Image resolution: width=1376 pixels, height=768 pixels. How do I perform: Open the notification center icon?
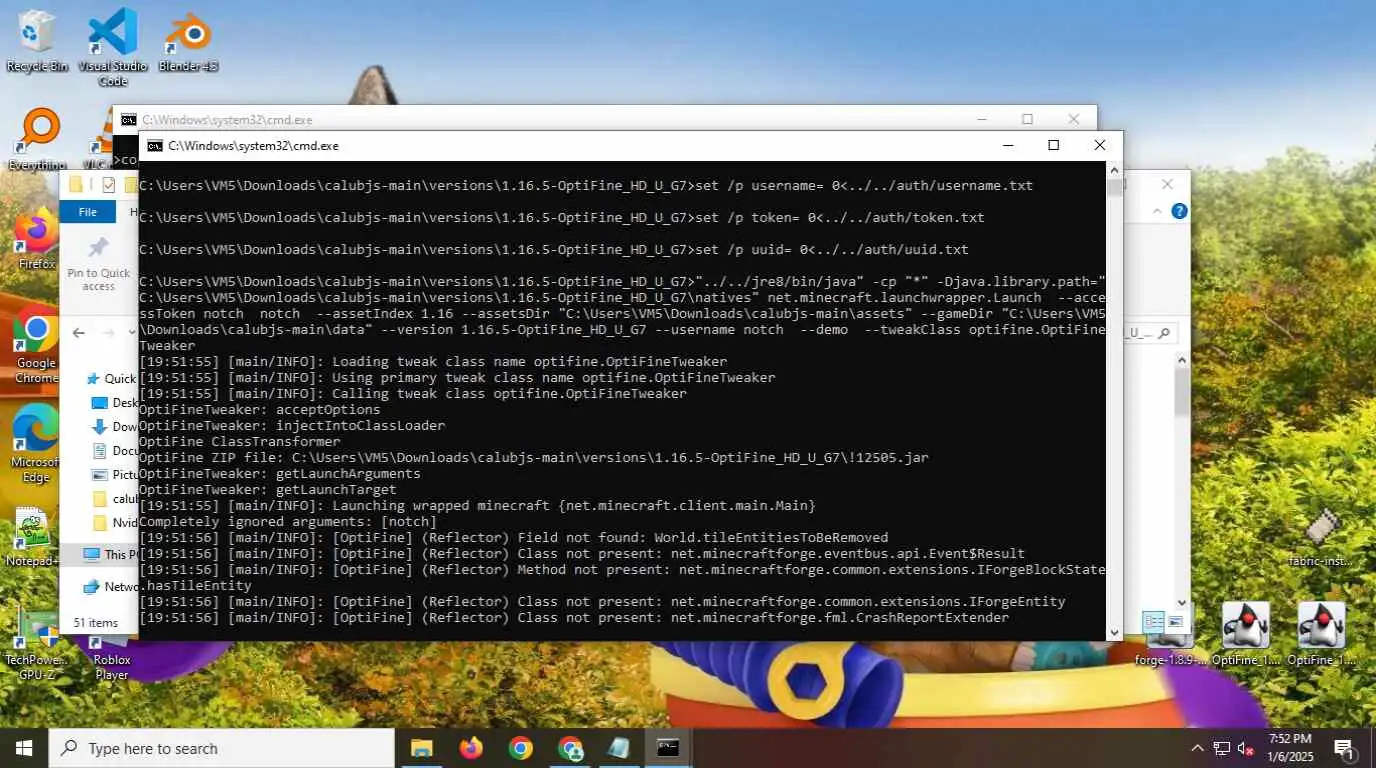tap(1345, 748)
